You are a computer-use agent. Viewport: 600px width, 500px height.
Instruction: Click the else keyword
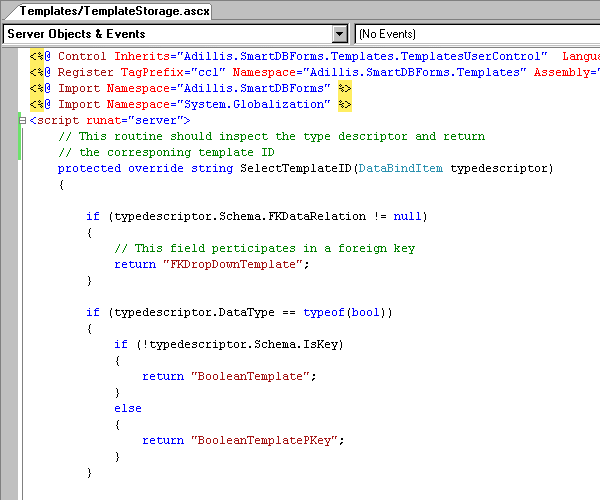click(x=128, y=409)
